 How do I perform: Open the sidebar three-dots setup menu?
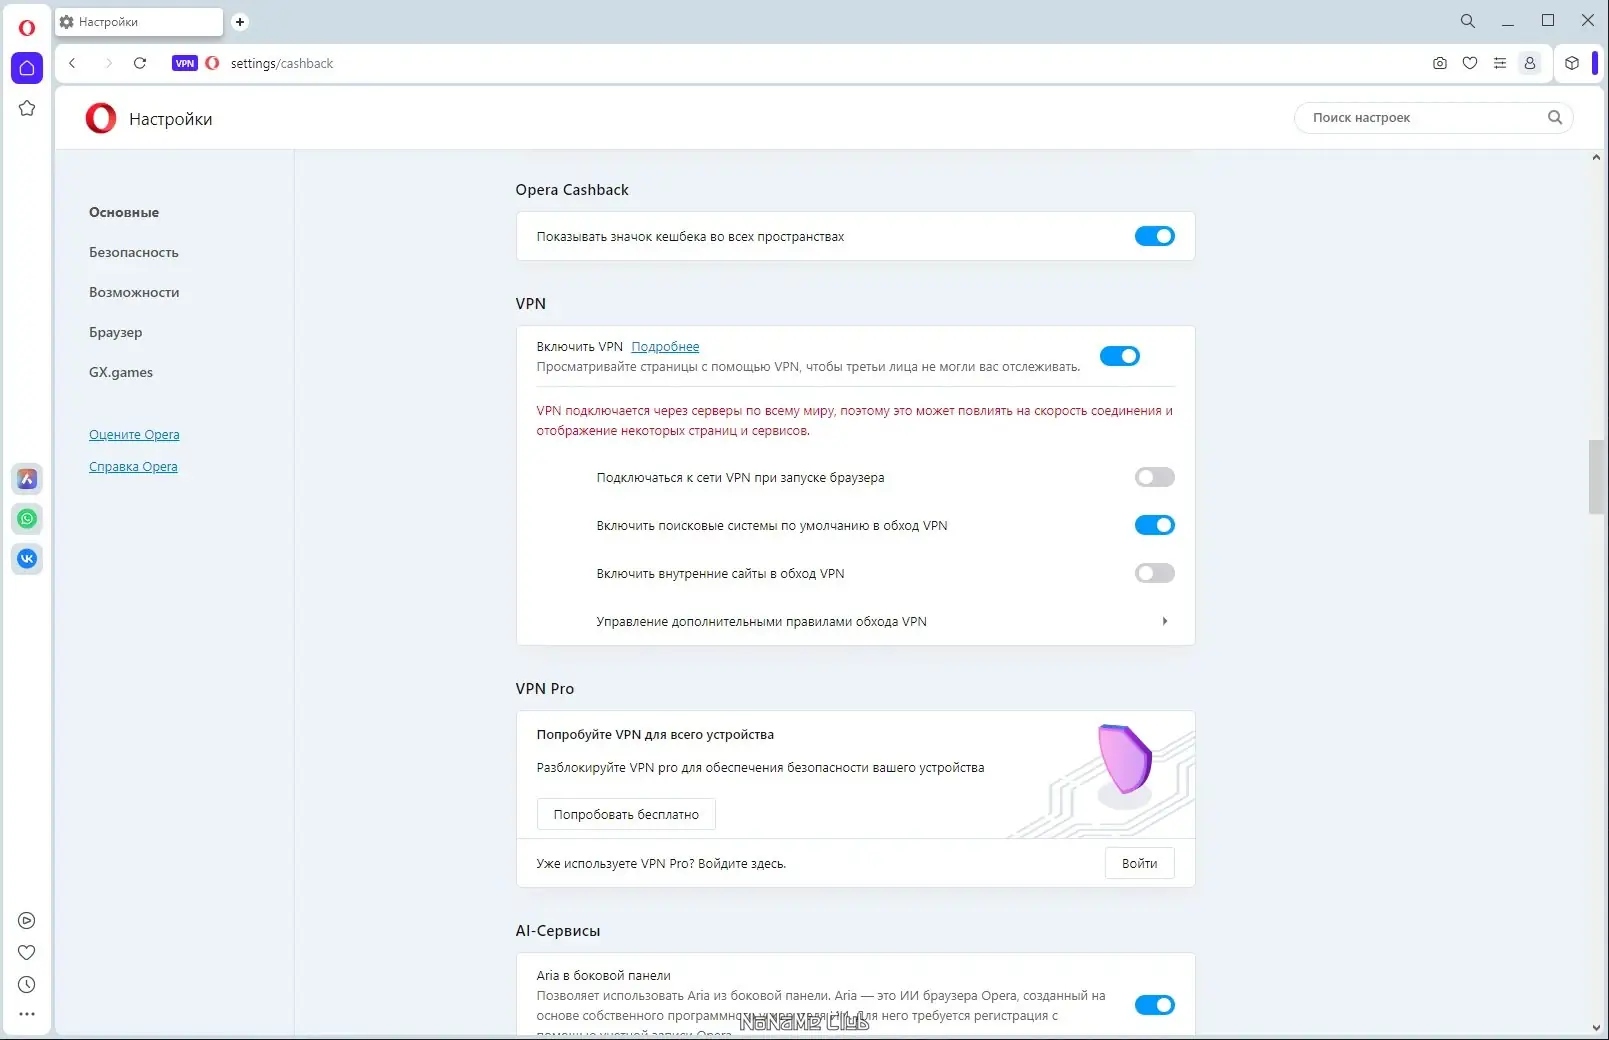[x=27, y=1014]
